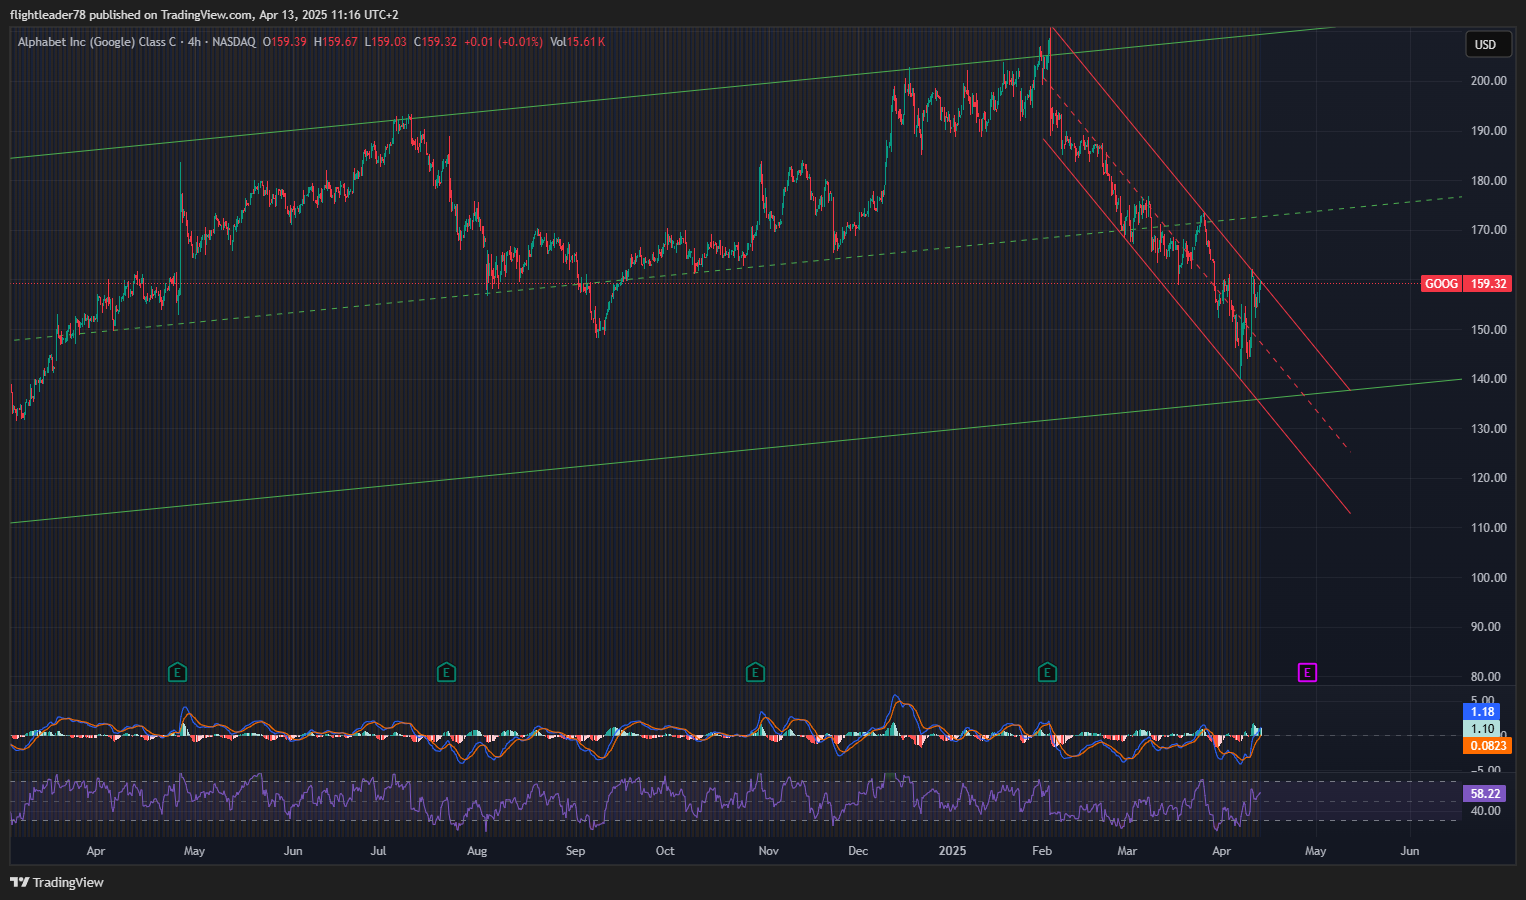This screenshot has width=1526, height=900.
Task: Click the open value O159.39
Action: 285,42
